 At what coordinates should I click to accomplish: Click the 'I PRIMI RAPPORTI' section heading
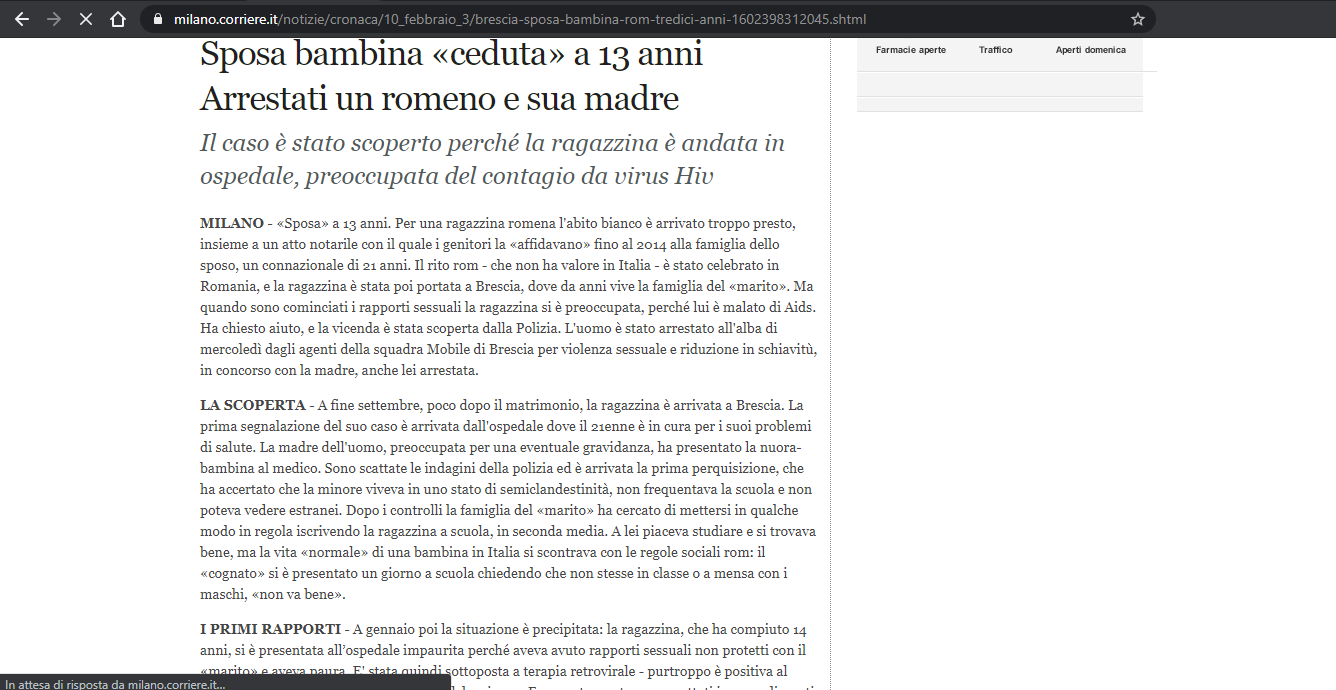270,629
